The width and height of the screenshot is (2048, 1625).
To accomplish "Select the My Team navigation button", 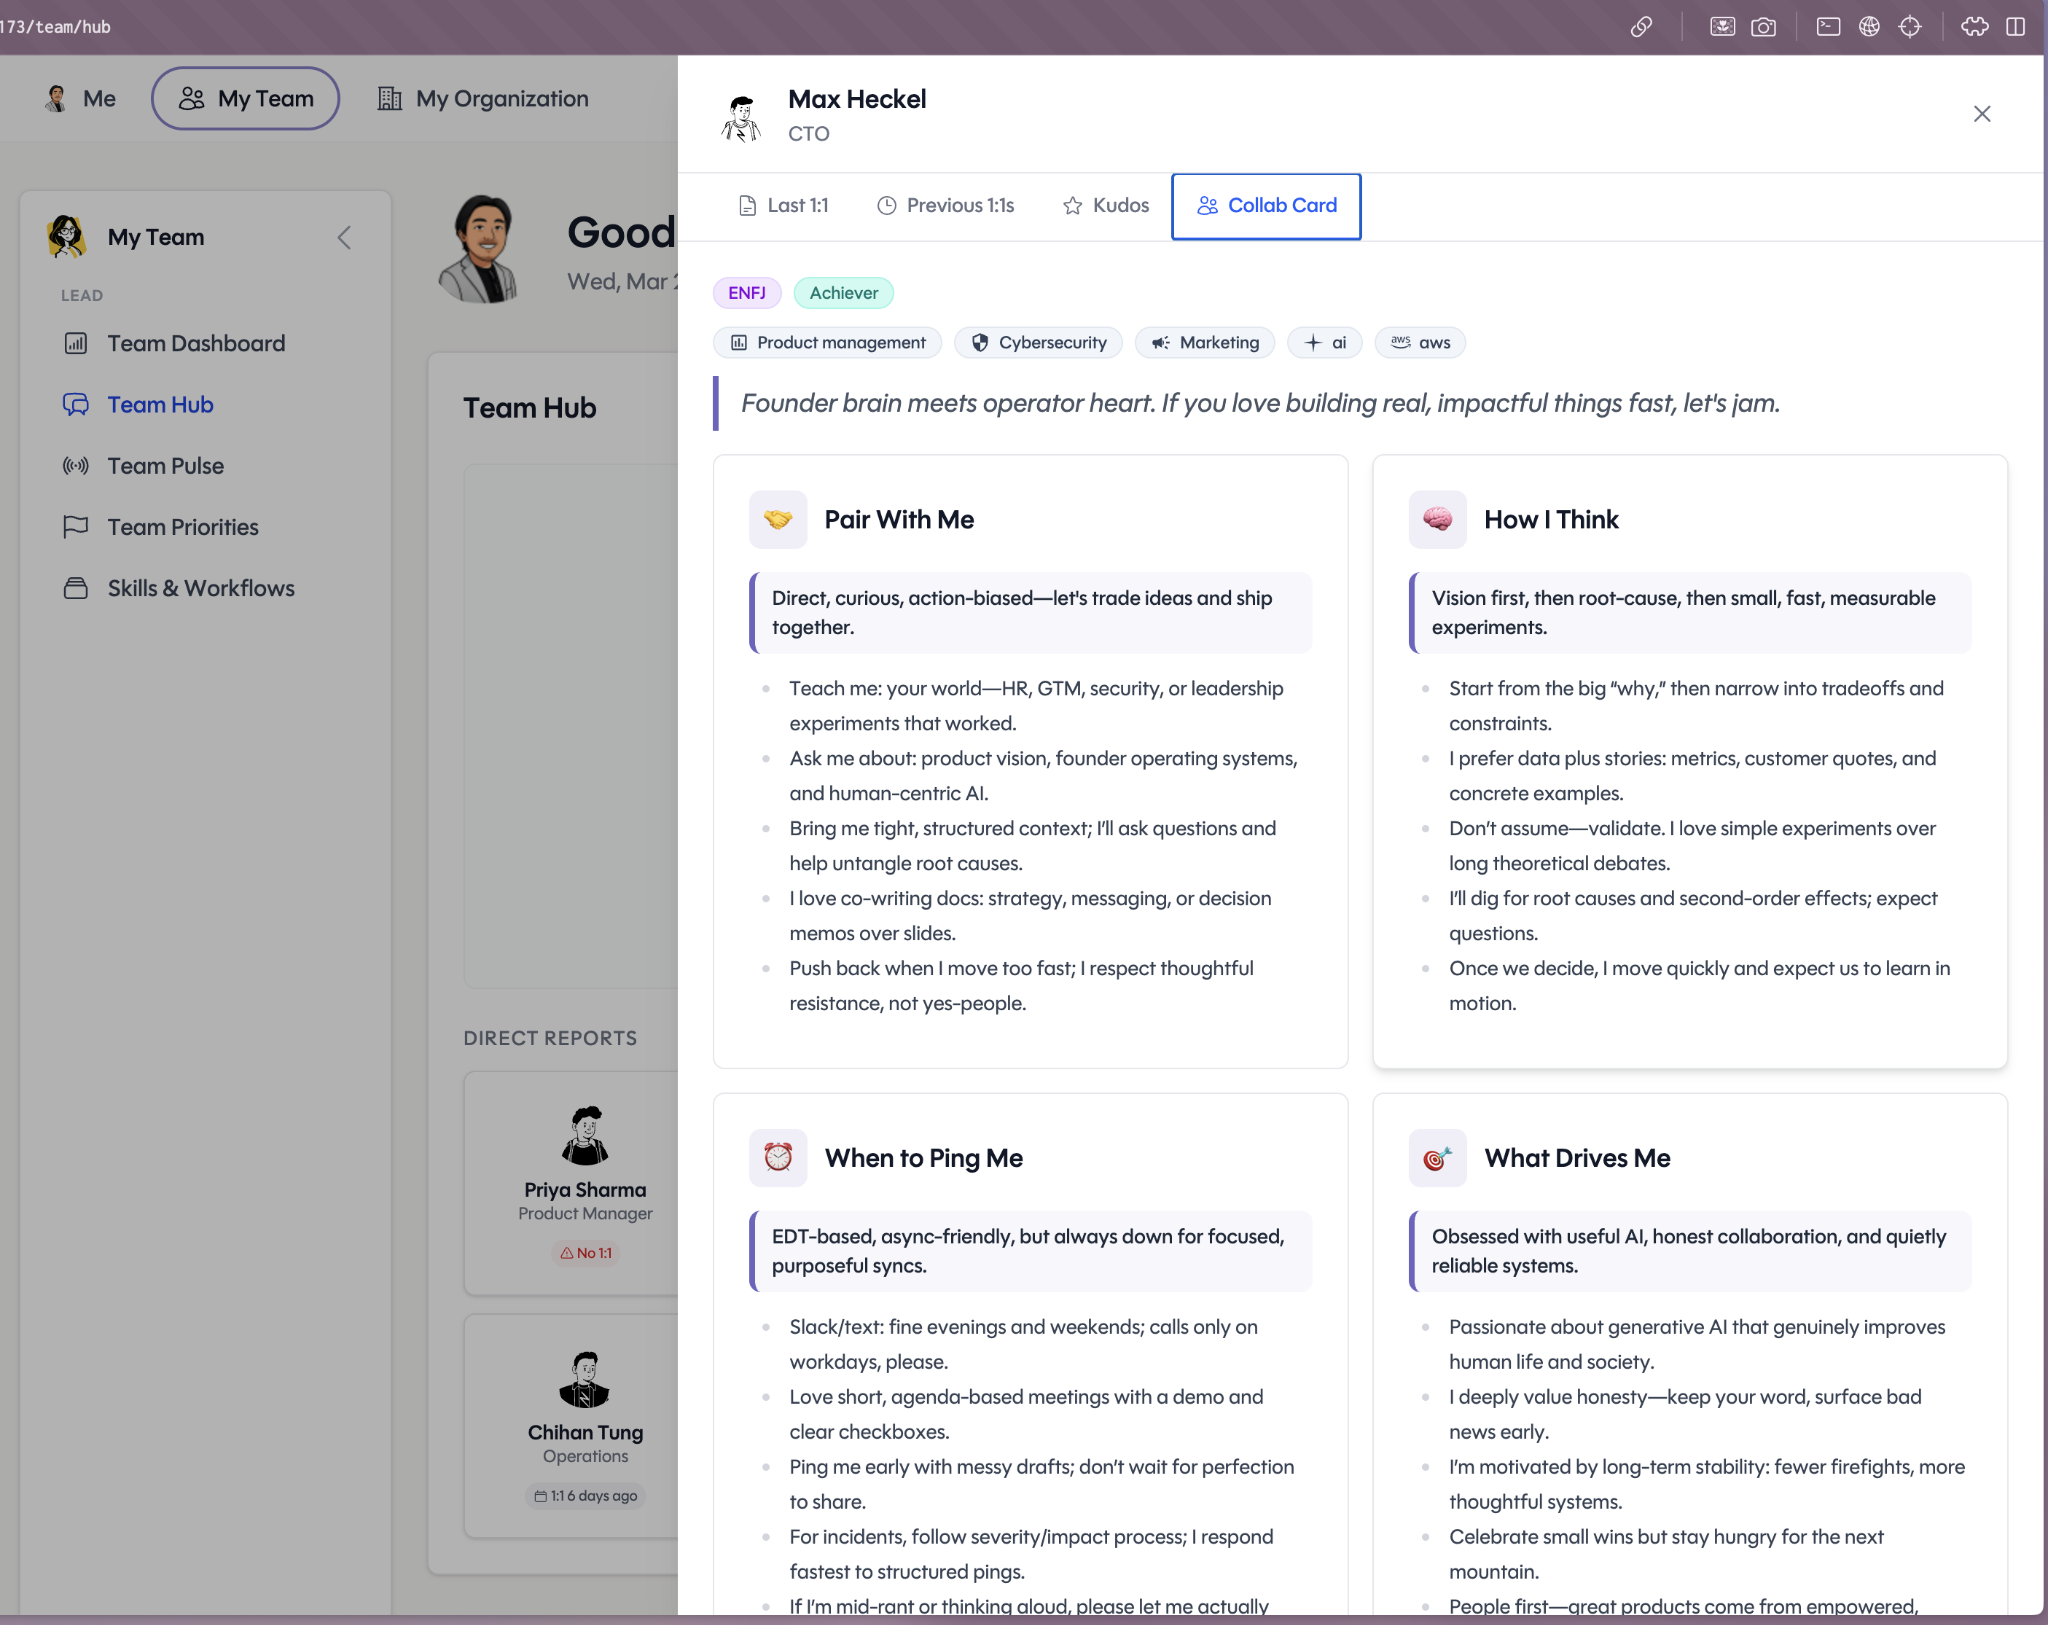I will click(x=246, y=99).
